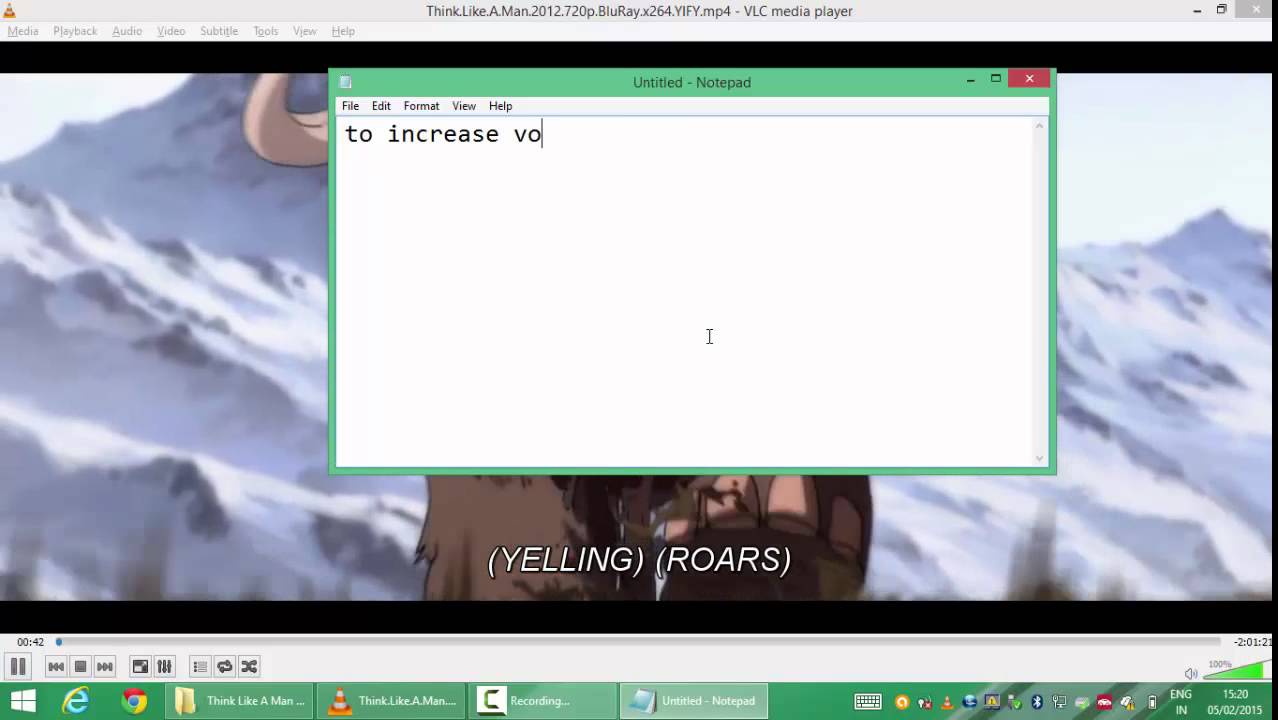The height and width of the screenshot is (720, 1278).
Task: Click Notepad scrollbar up arrow
Action: coord(1040,126)
